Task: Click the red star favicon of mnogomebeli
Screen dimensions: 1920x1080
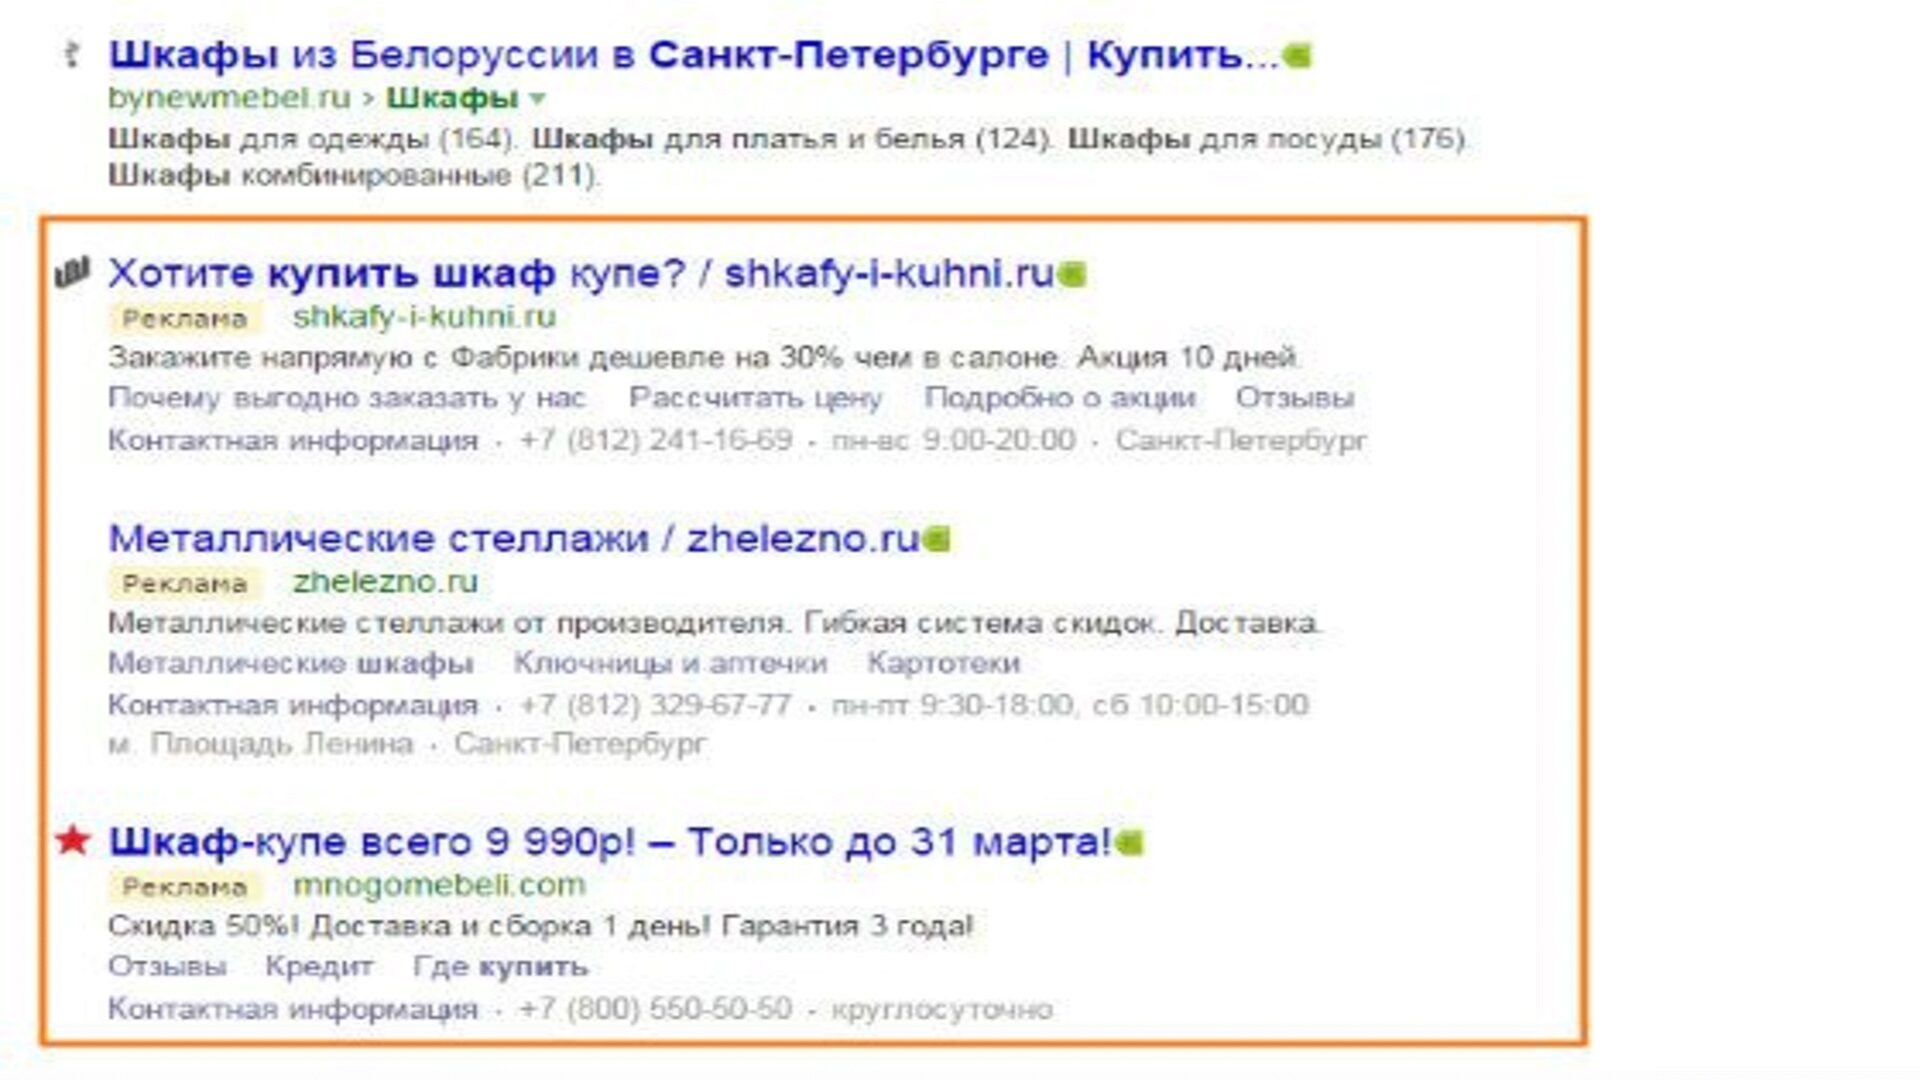Action: pyautogui.click(x=72, y=841)
